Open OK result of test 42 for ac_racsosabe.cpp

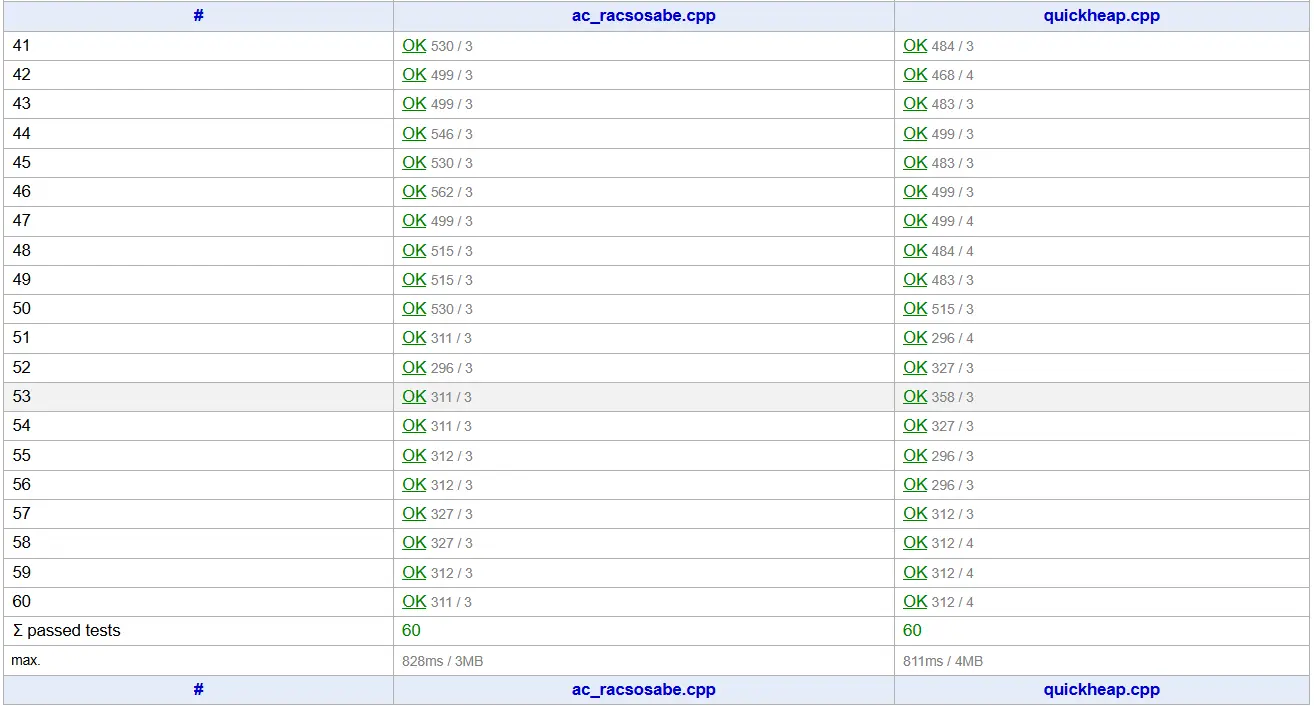pyautogui.click(x=414, y=74)
